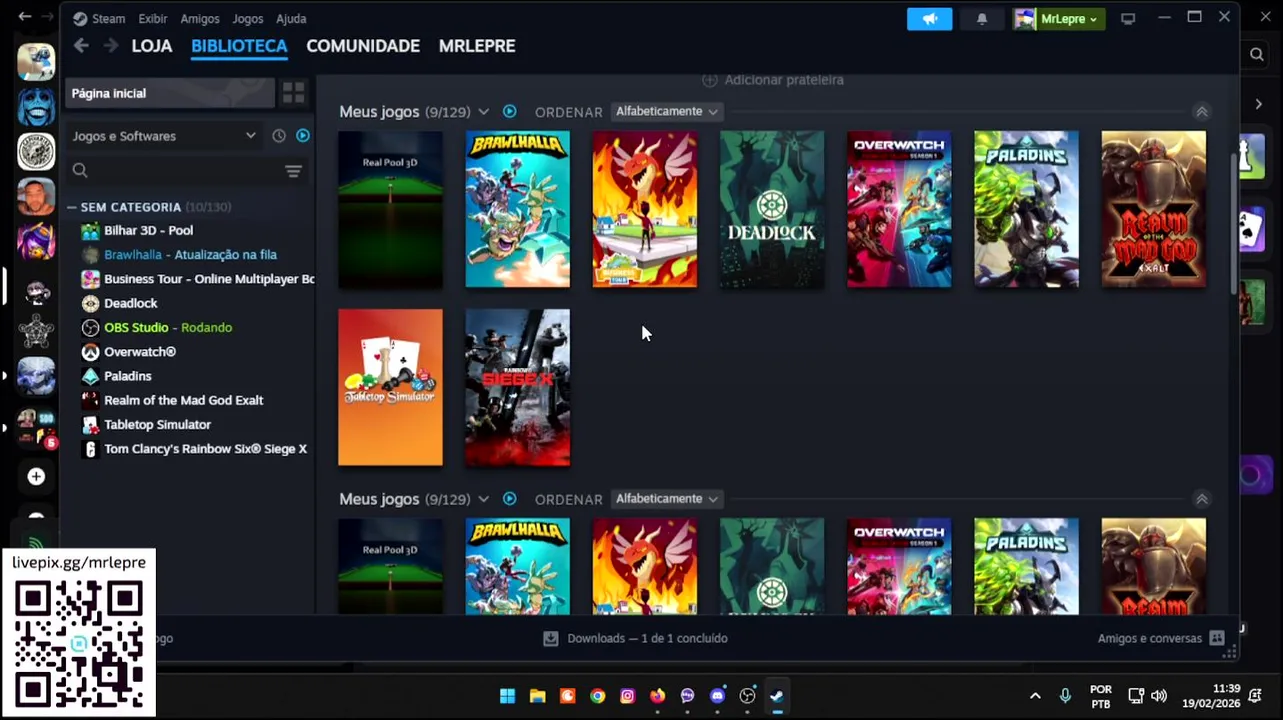Open File Explorer from taskbar
This screenshot has width=1283, height=720.
coord(537,696)
